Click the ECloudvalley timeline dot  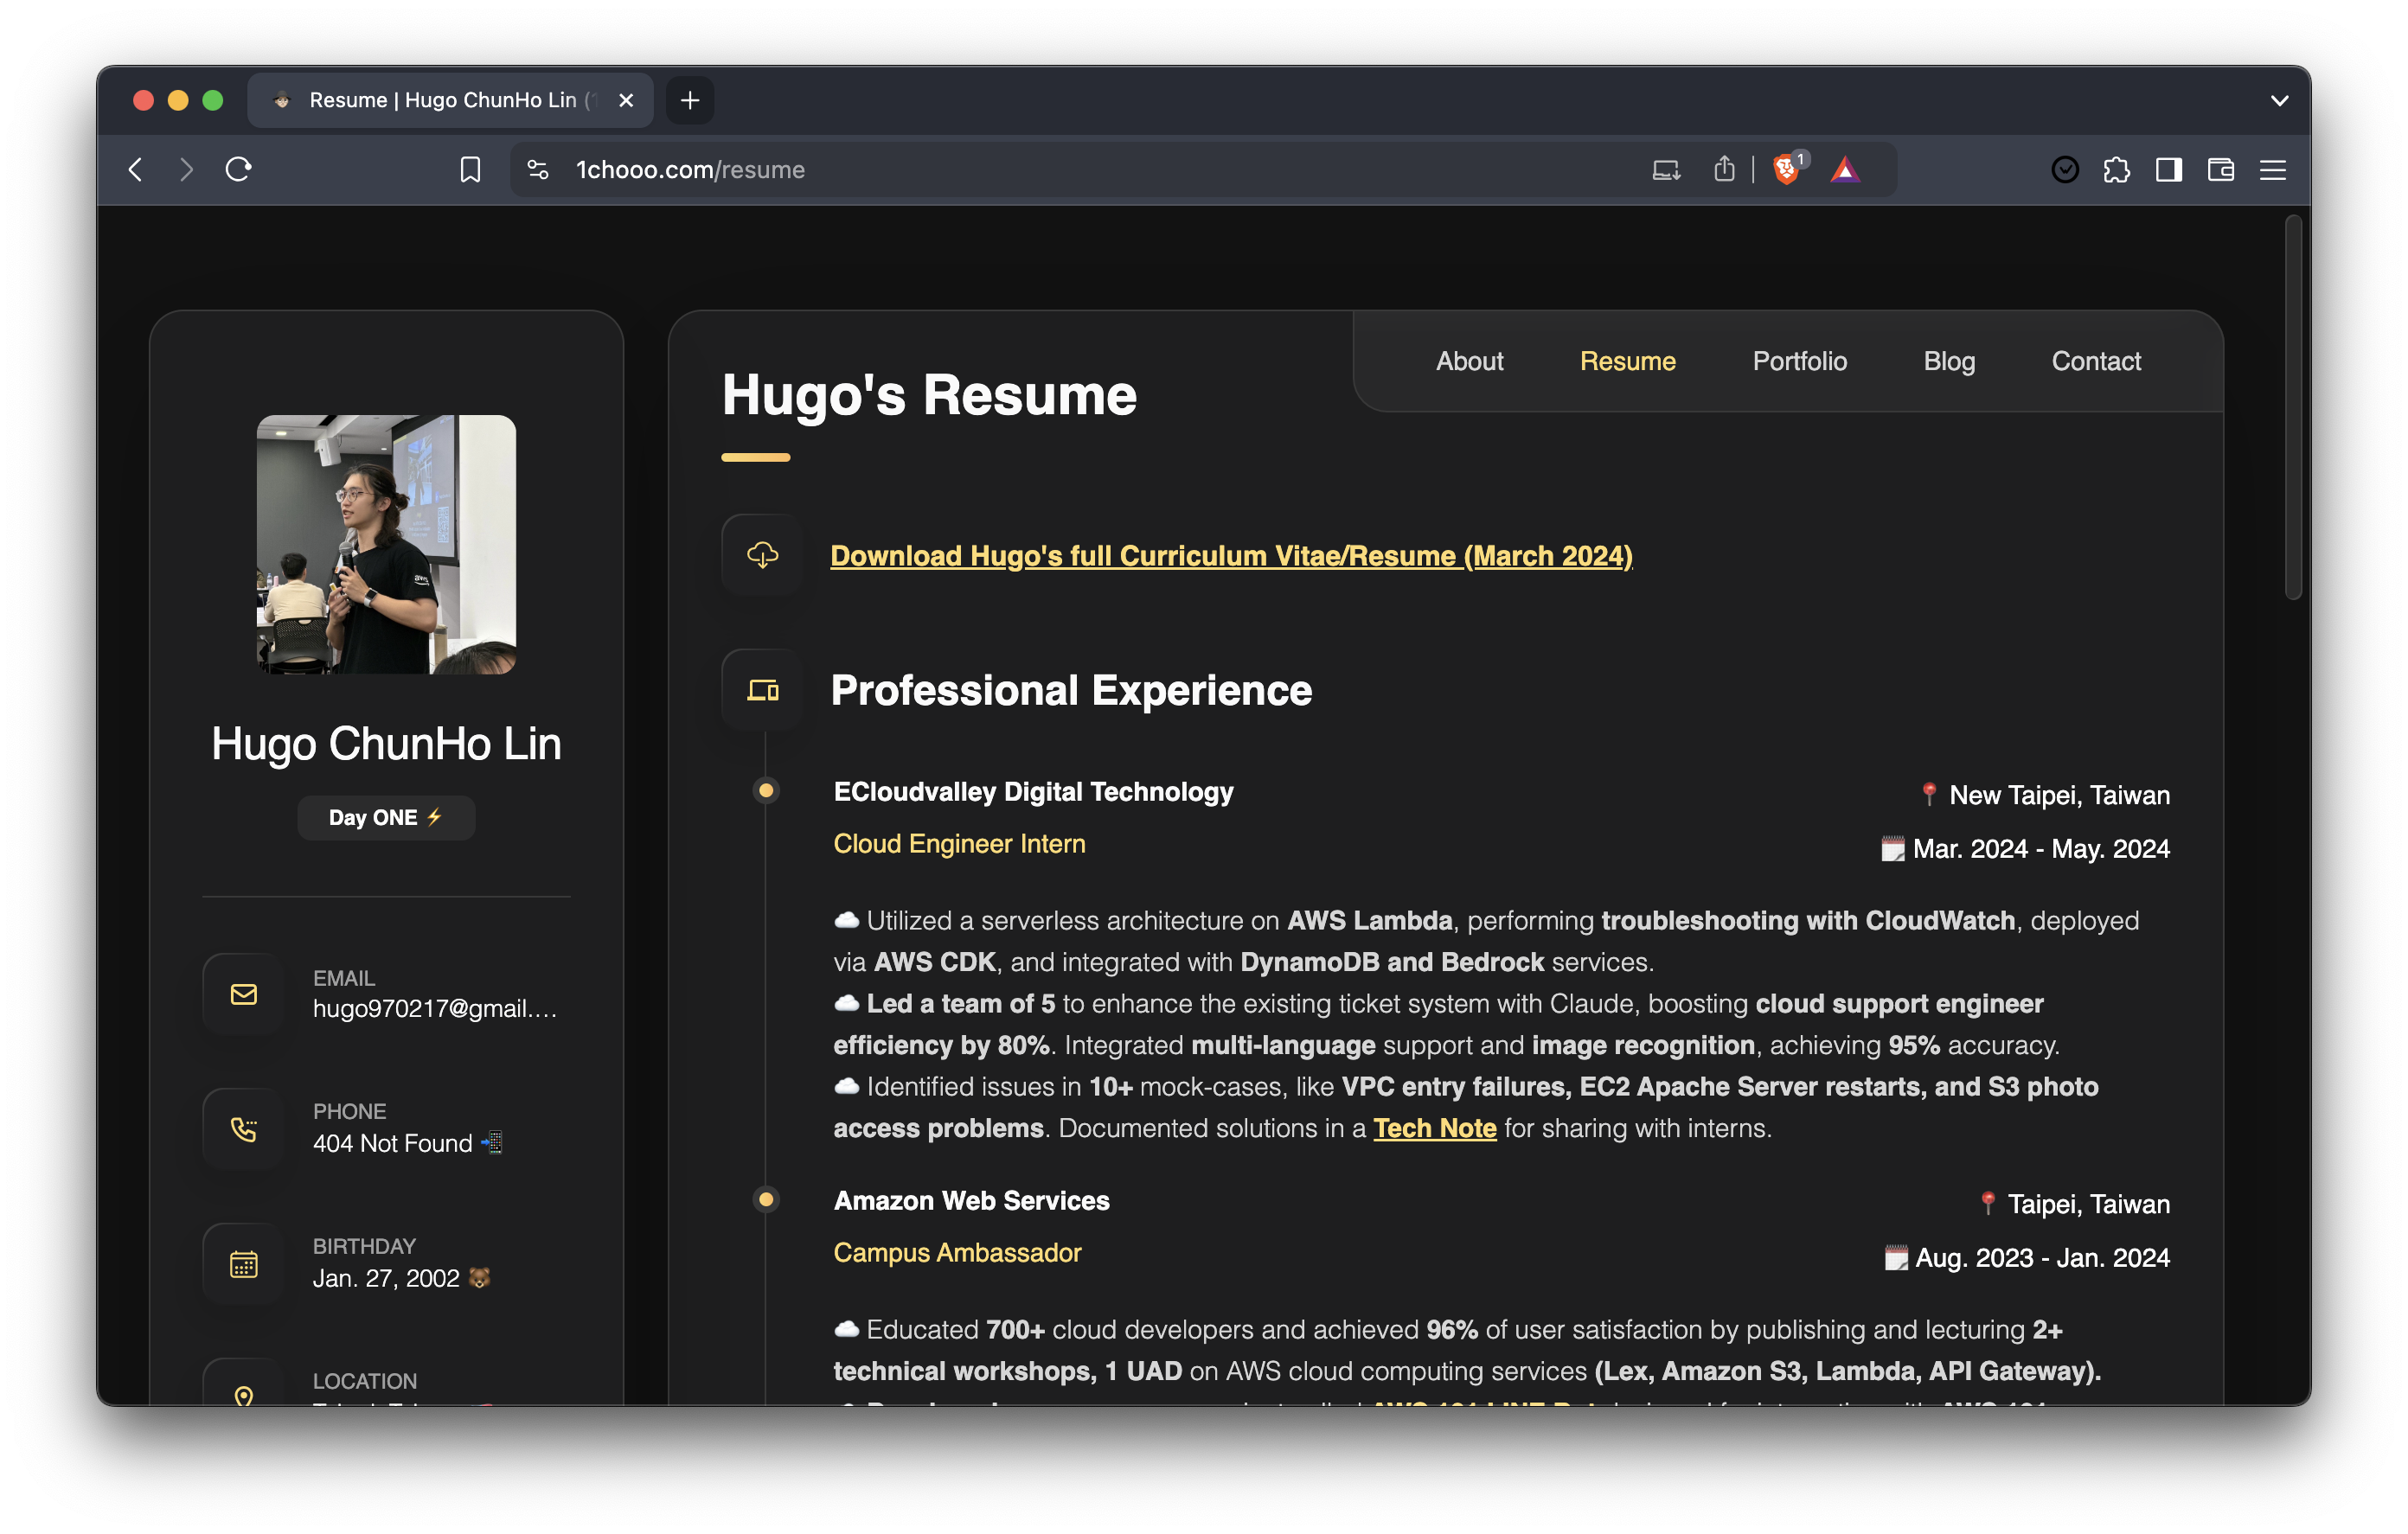click(x=766, y=790)
